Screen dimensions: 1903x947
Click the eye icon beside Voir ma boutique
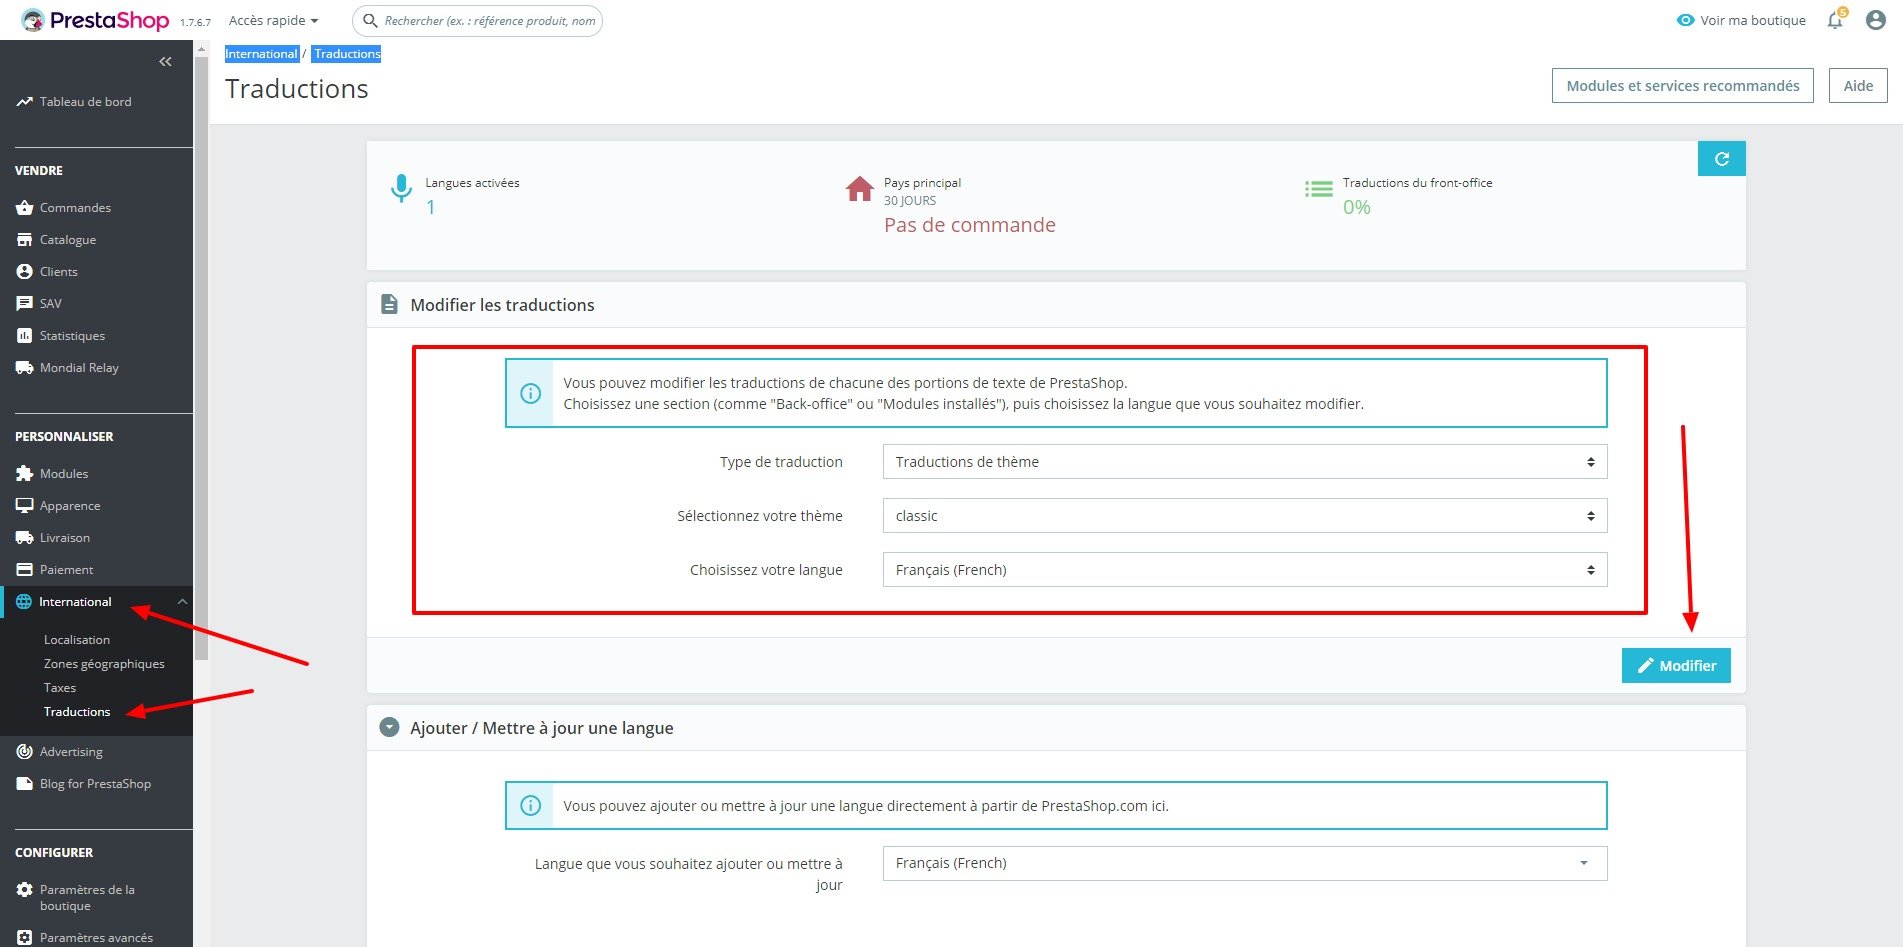(1686, 20)
